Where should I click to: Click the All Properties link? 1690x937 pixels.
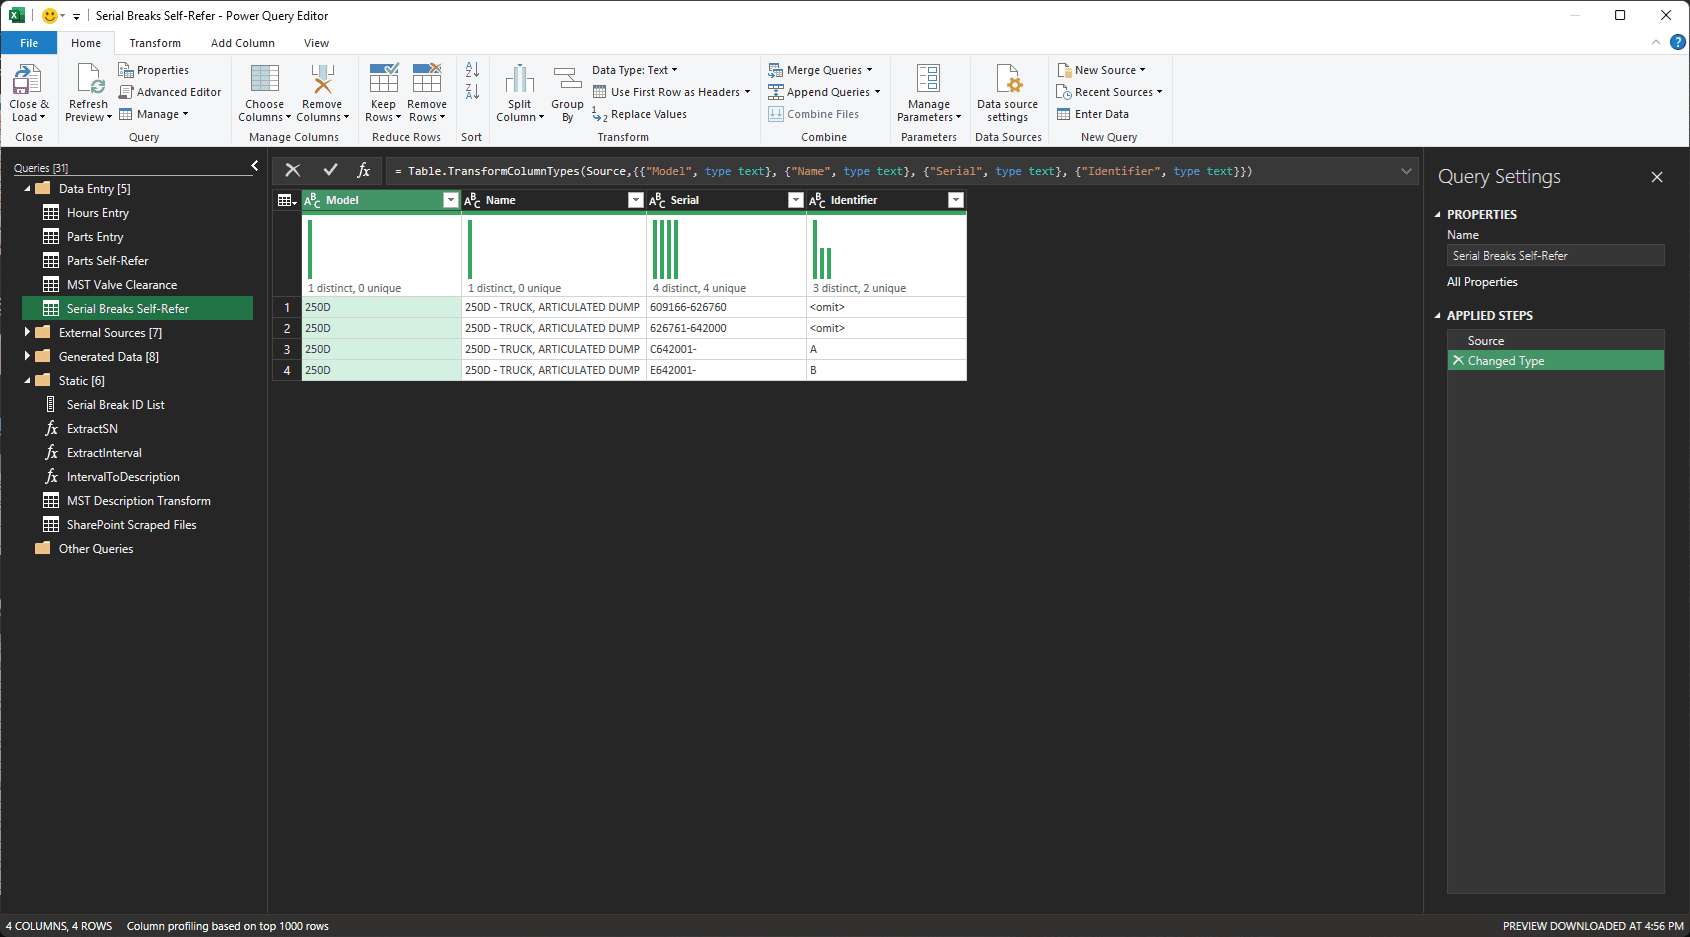click(1482, 282)
